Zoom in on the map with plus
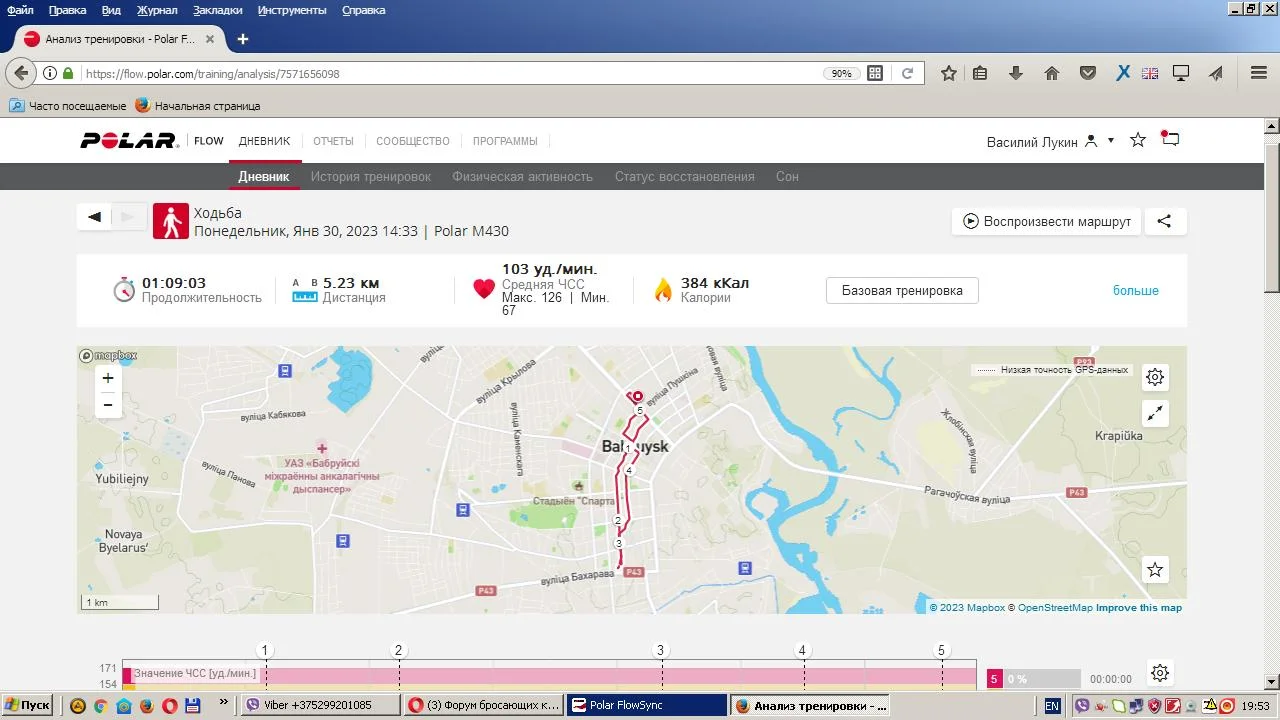Image resolution: width=1280 pixels, height=720 pixels. point(108,378)
